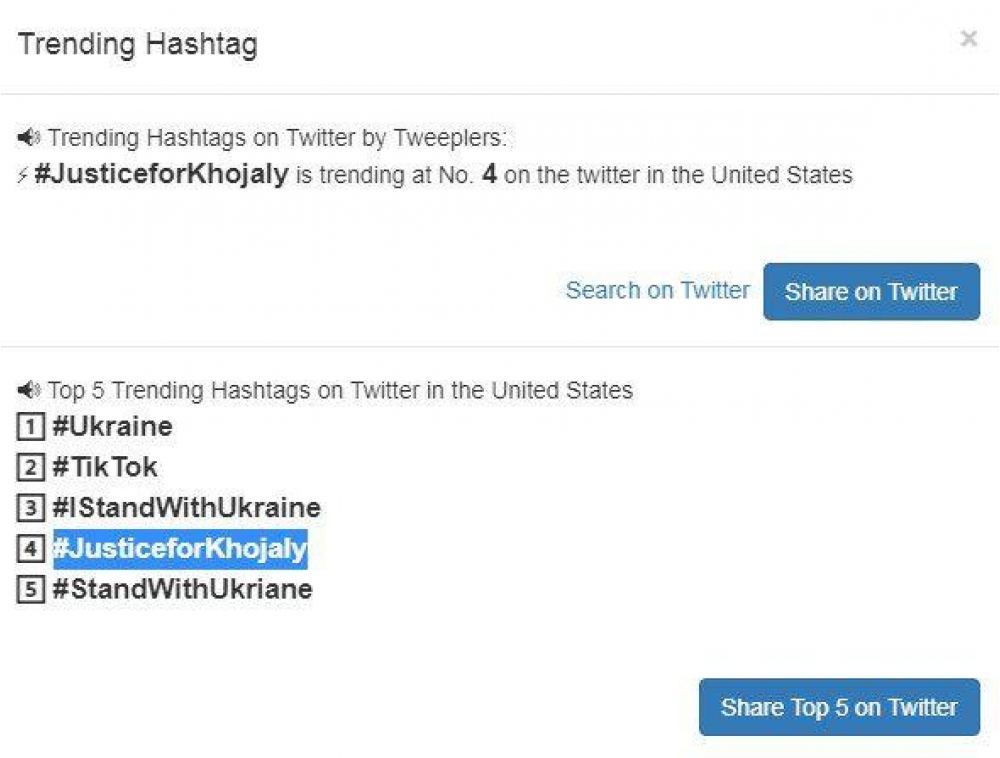This screenshot has width=1000, height=758.
Task: Select the #TikTok hashtag entry
Action: (105, 467)
